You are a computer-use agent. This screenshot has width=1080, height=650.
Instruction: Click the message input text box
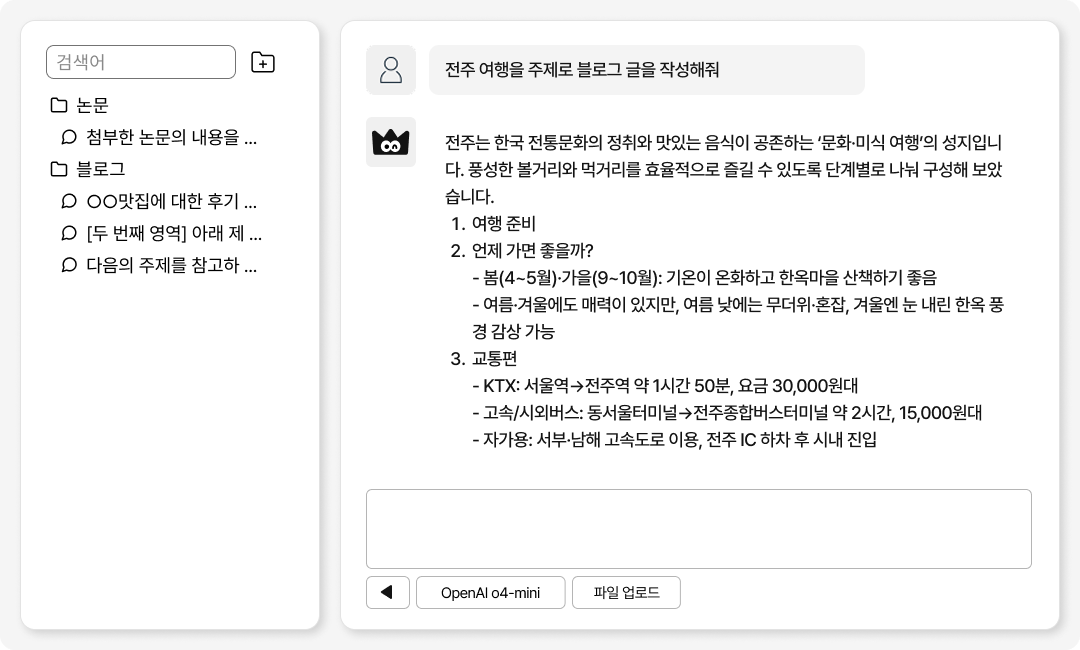[x=698, y=528]
